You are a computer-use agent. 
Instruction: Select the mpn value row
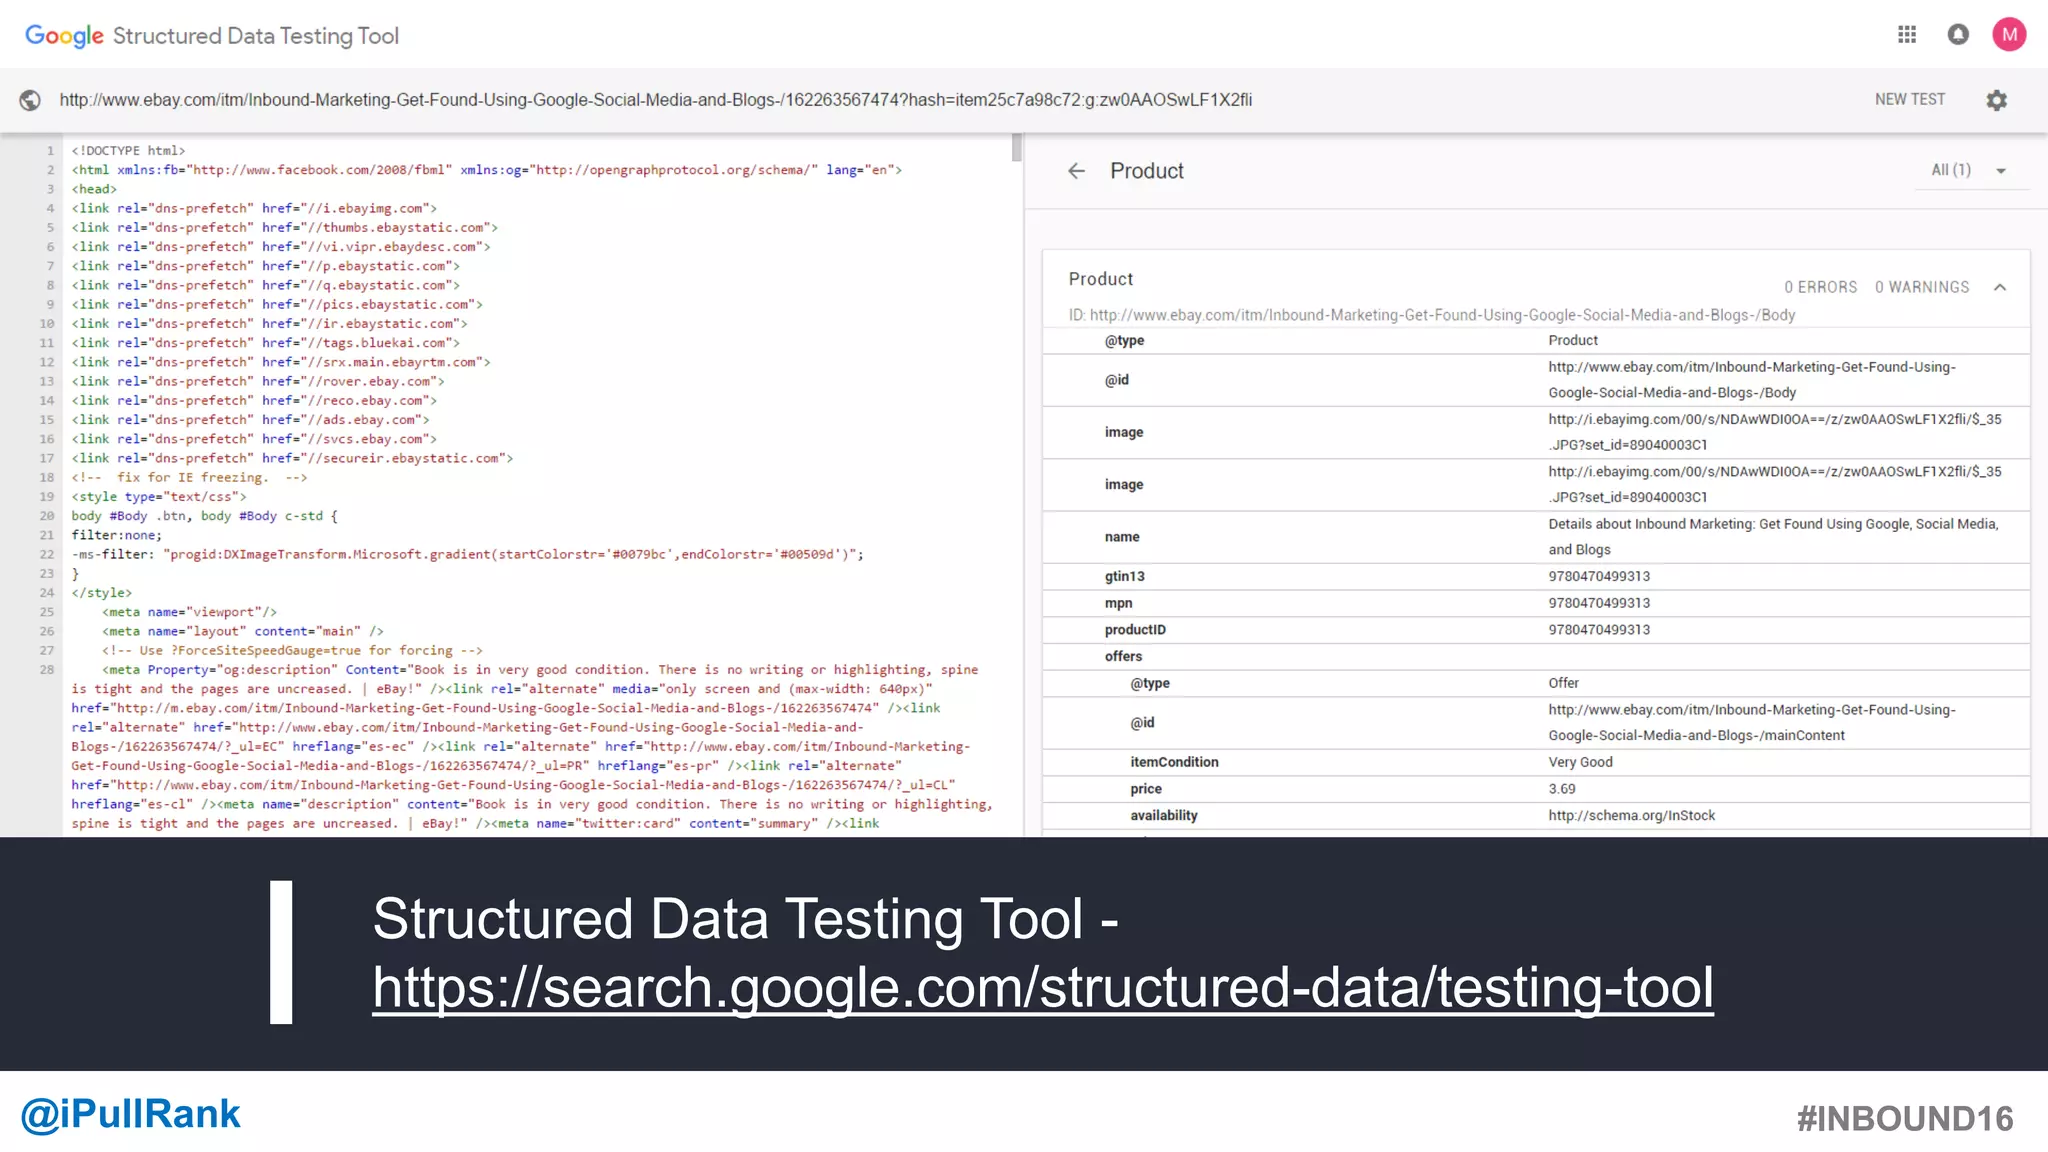coord(1536,603)
